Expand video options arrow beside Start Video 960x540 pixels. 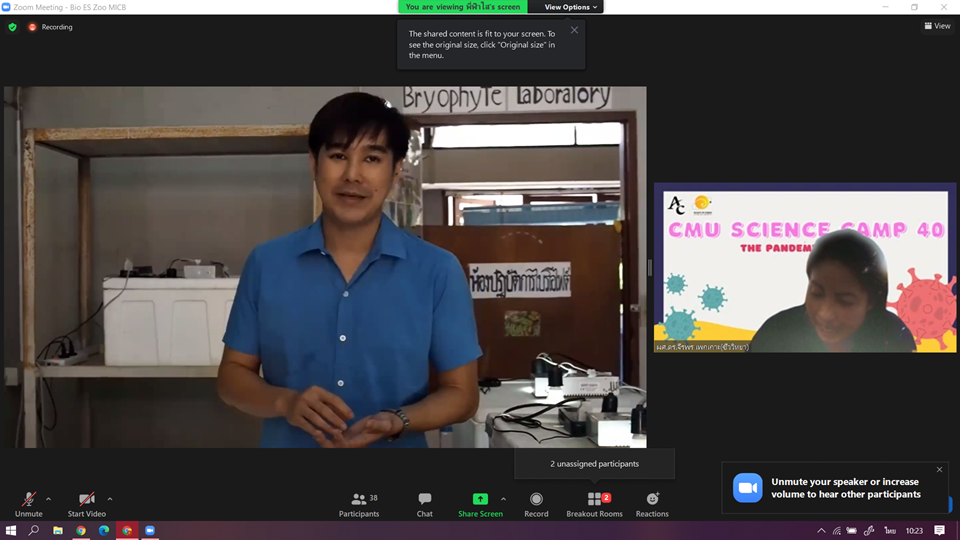[110, 498]
